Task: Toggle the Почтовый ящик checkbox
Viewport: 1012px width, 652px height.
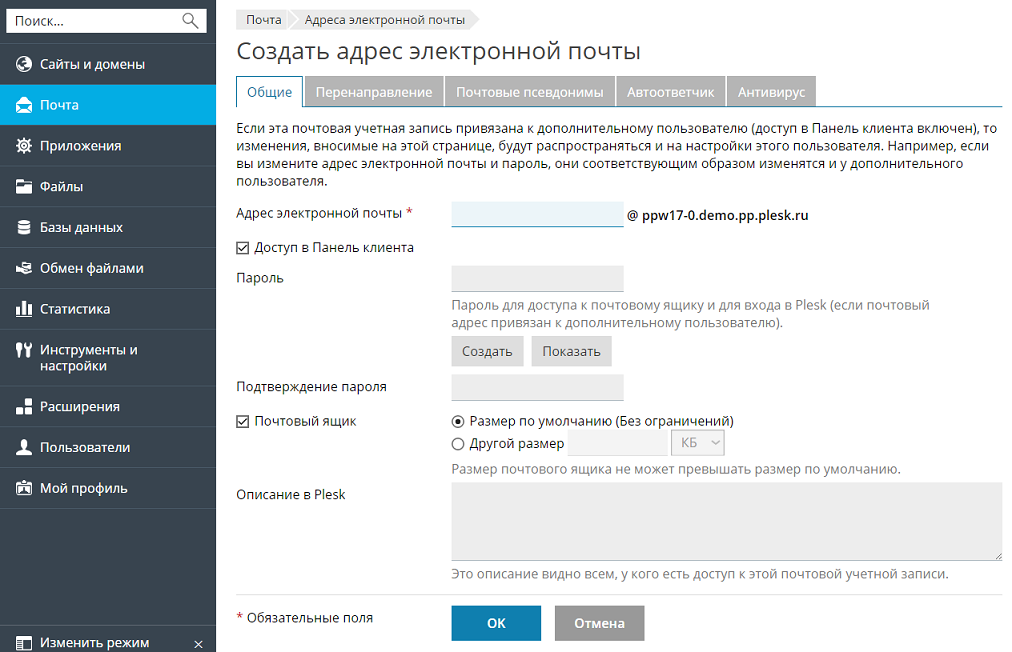Action: [x=242, y=422]
